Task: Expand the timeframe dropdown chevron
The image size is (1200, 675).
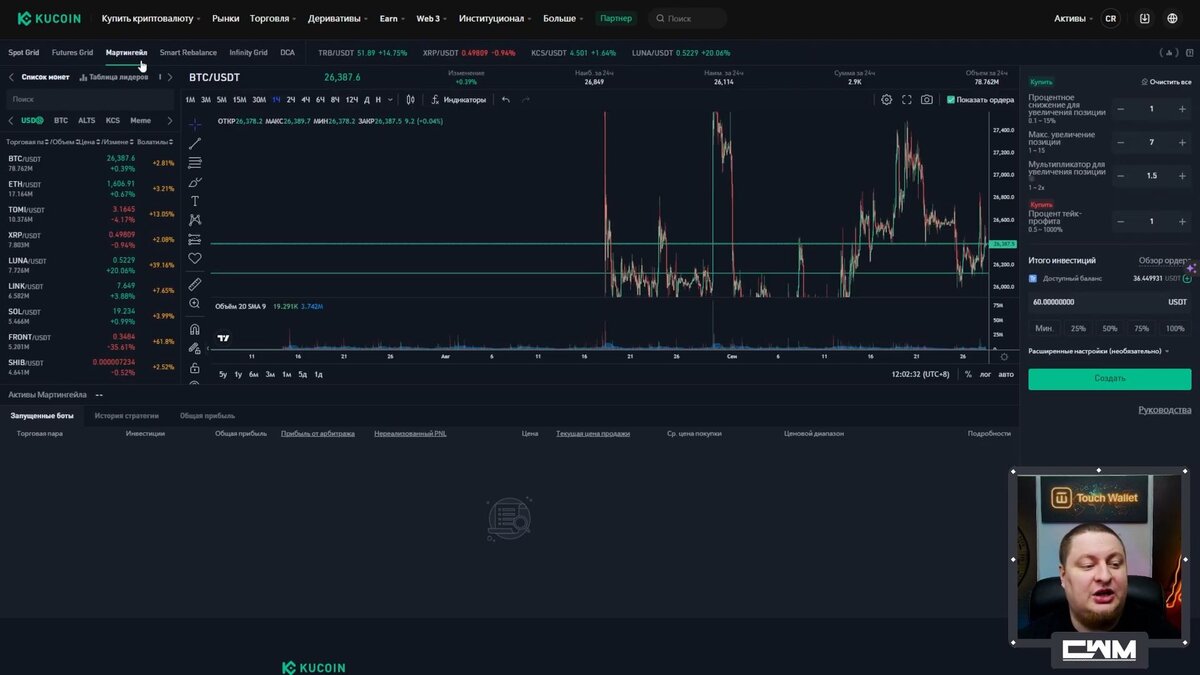Action: coord(392,99)
